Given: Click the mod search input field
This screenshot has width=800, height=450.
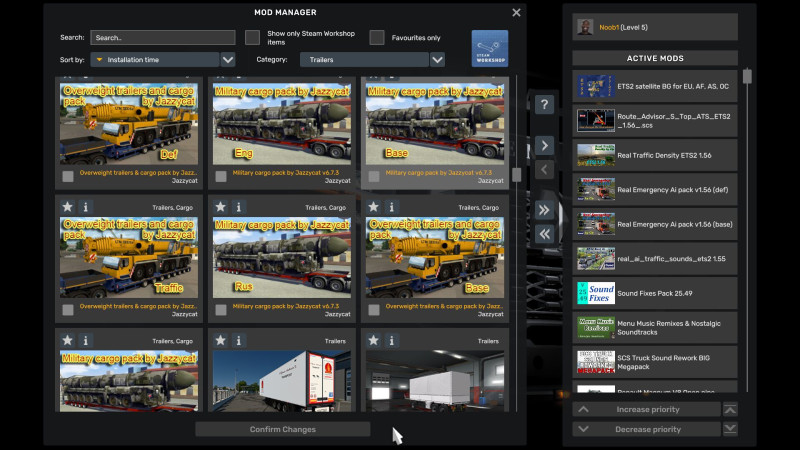Looking at the screenshot, I should pos(163,37).
